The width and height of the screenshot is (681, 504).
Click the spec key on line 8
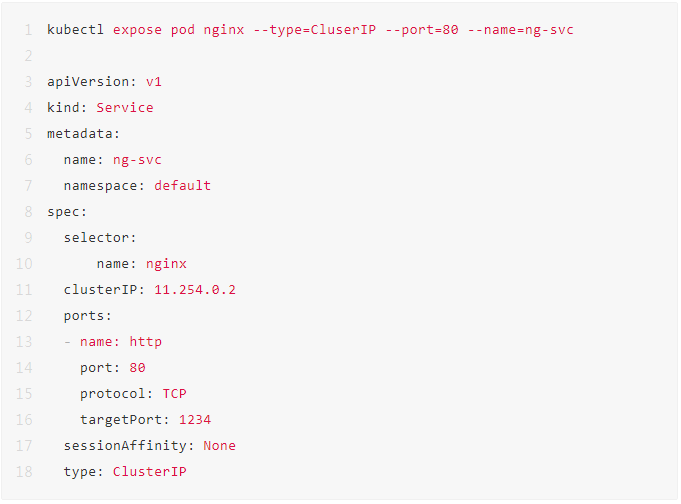click(x=67, y=212)
